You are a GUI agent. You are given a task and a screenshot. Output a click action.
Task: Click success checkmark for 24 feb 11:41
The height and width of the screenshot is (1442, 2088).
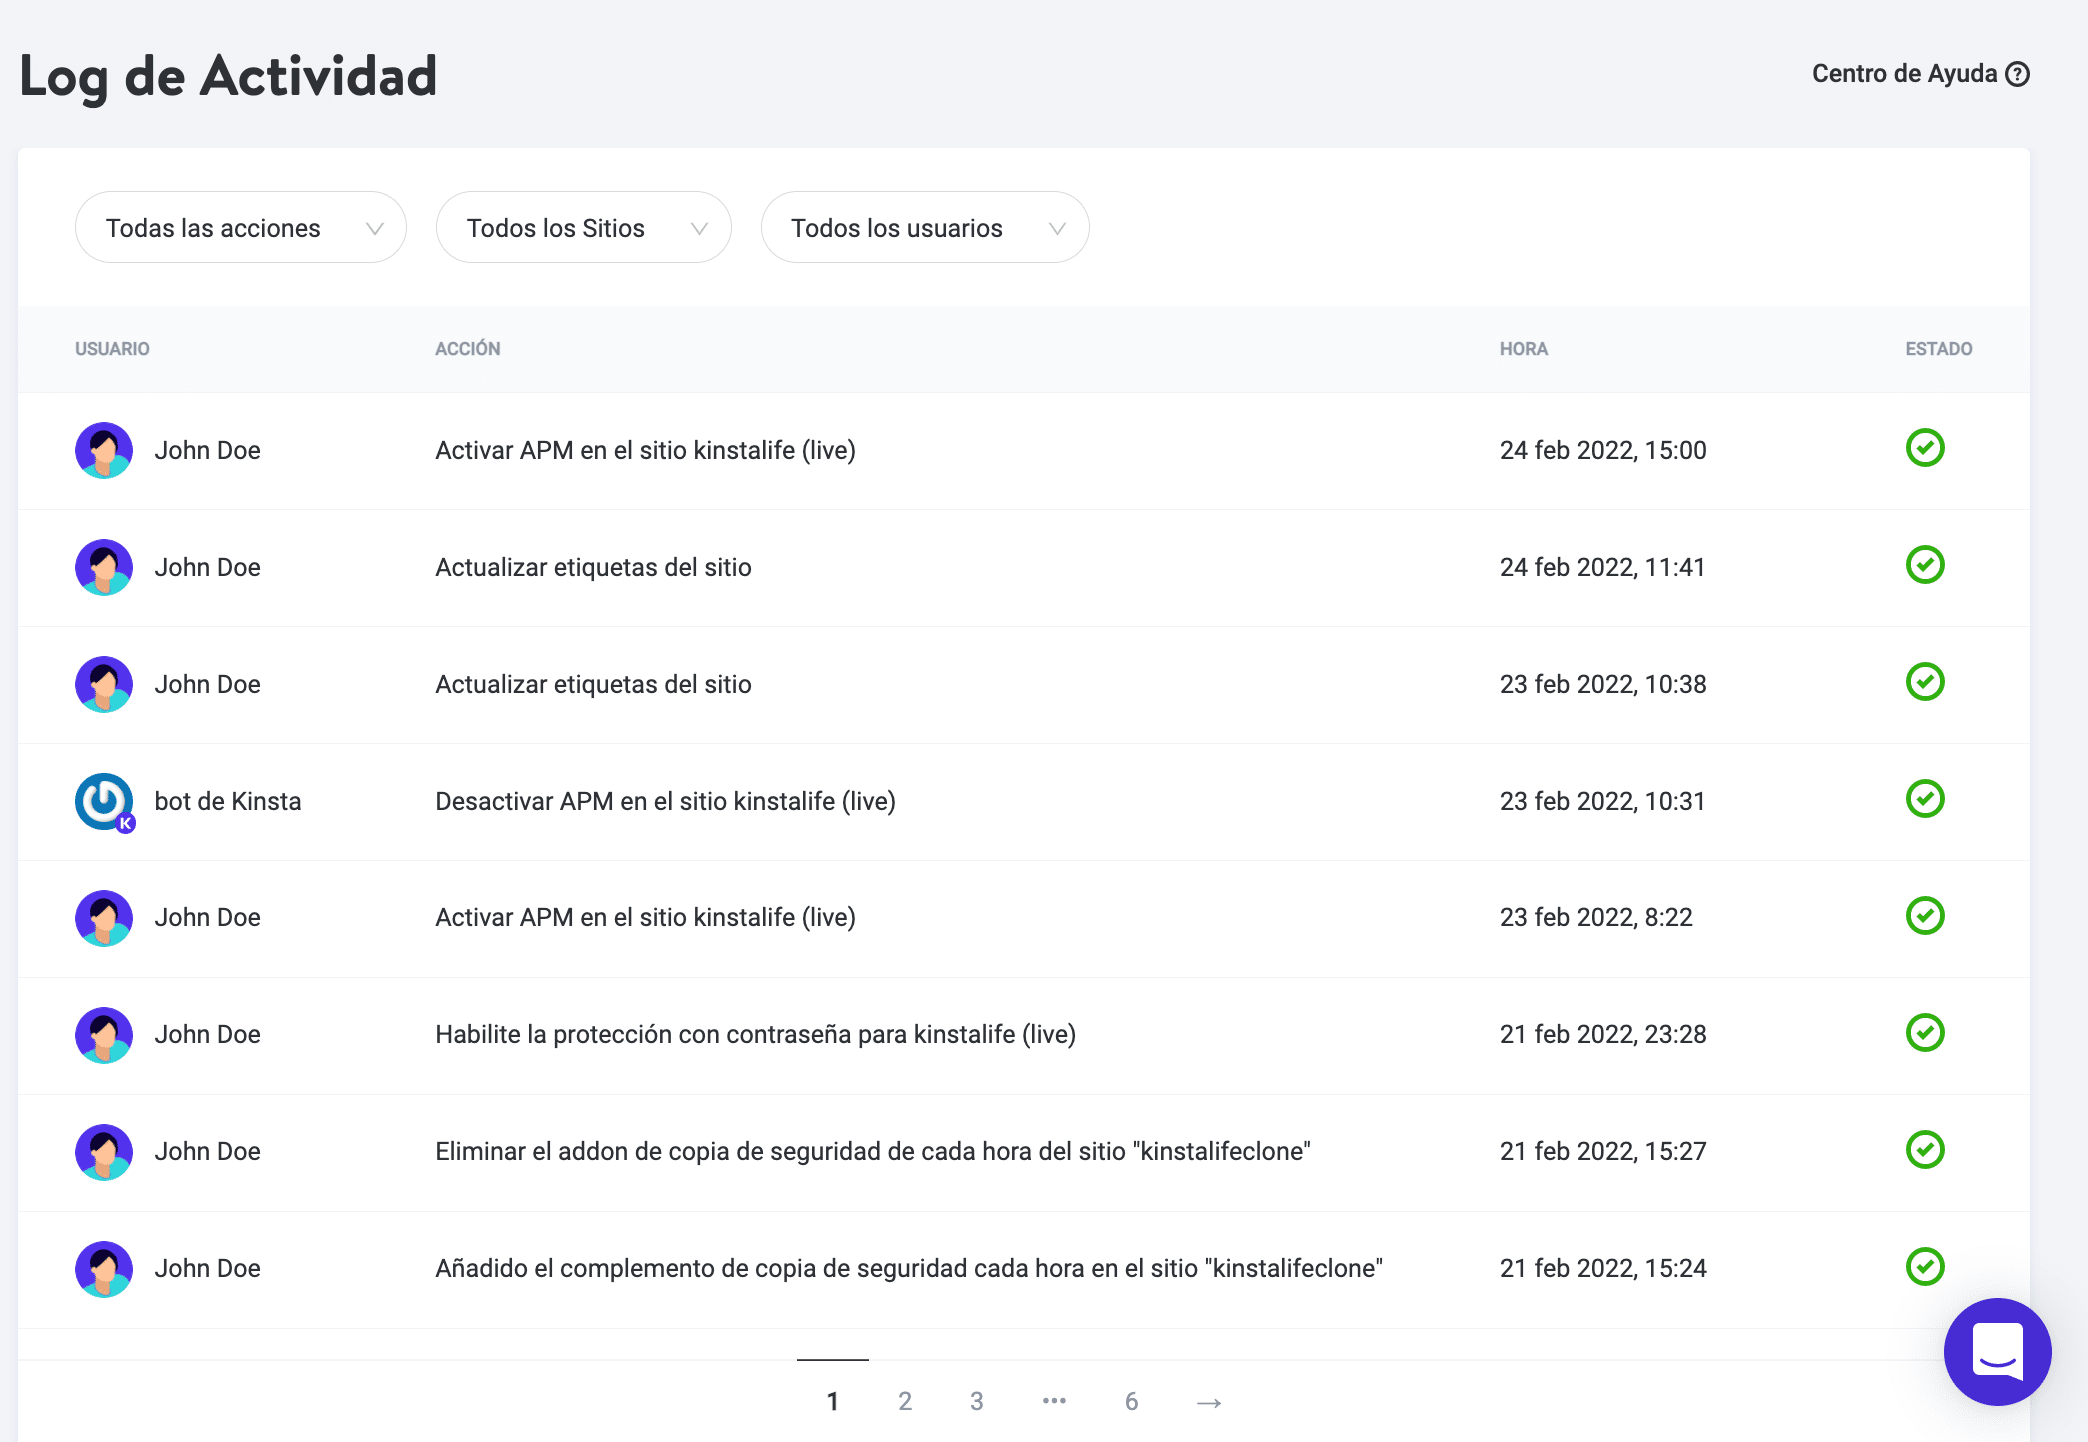click(1924, 566)
